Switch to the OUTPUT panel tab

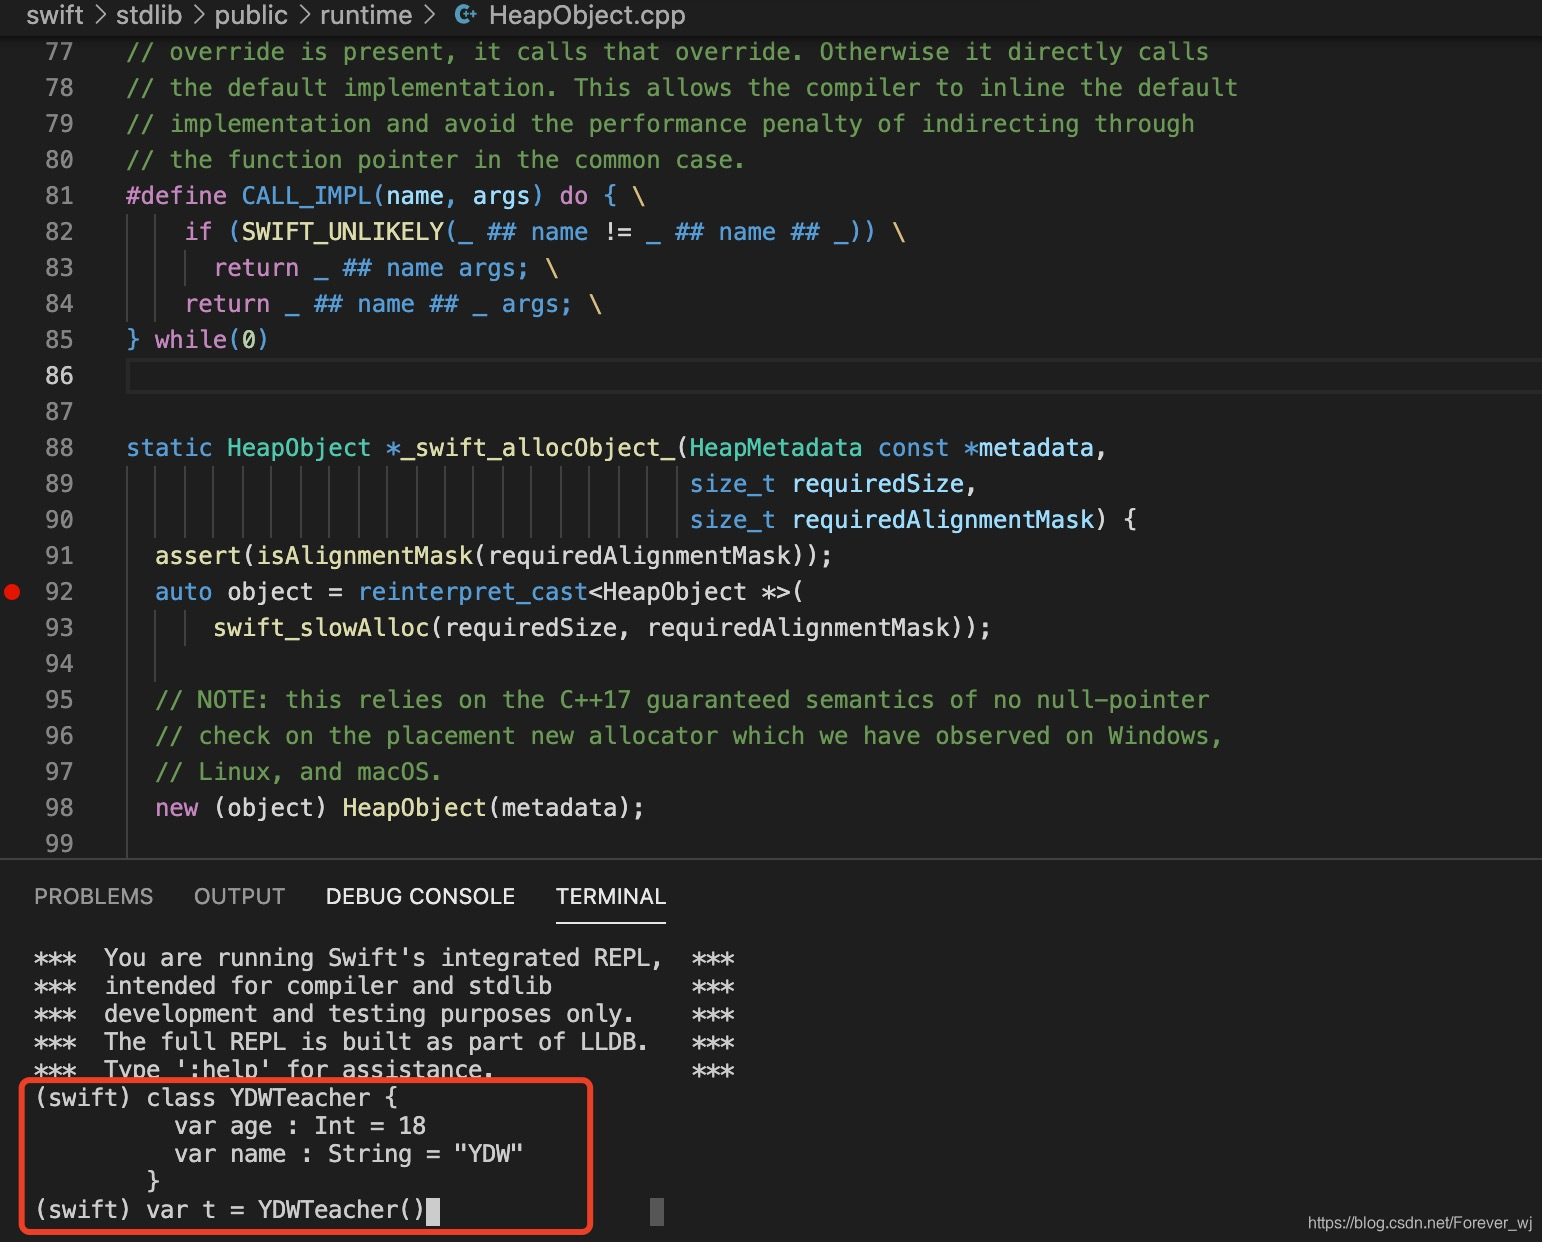(239, 896)
